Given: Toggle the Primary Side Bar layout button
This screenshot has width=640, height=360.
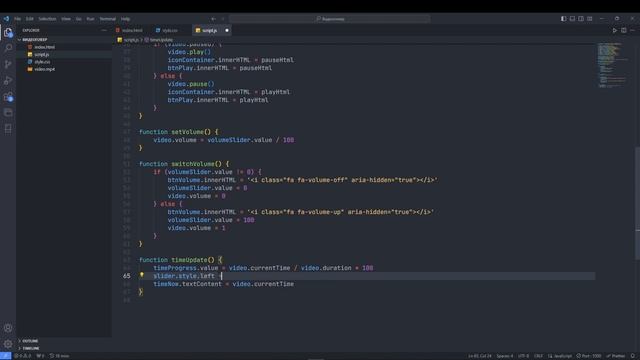Looking at the screenshot, I should click(x=564, y=19).
